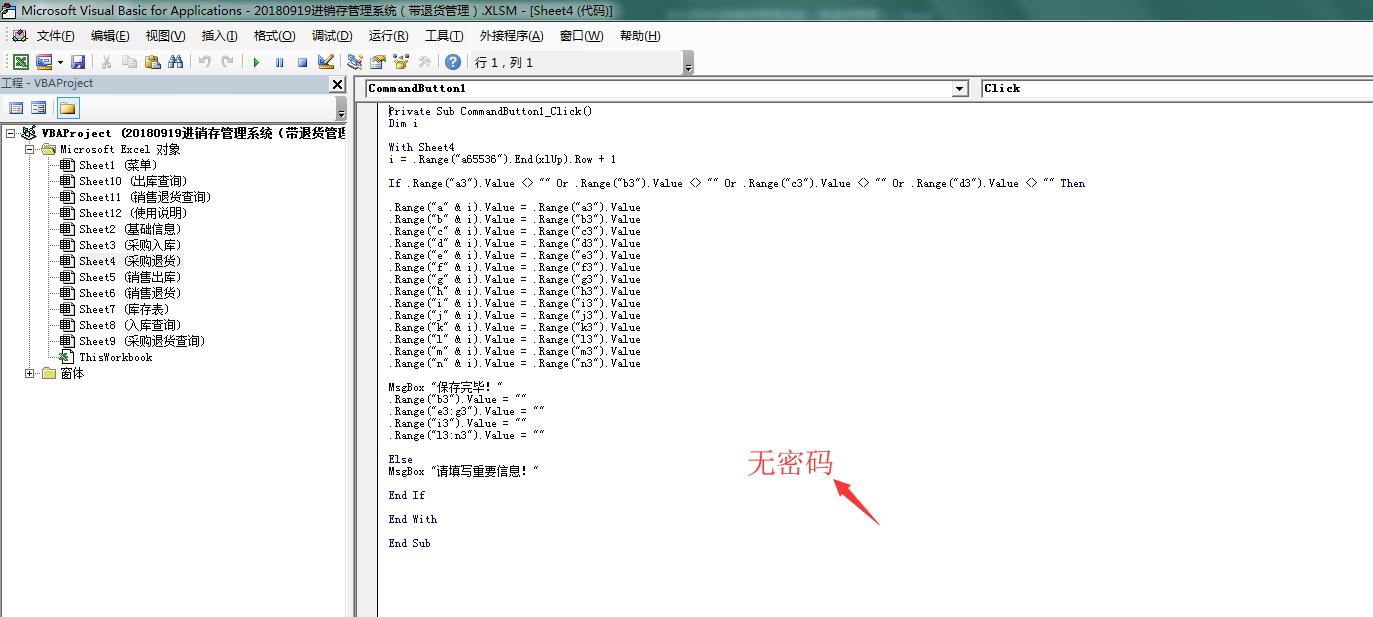The height and width of the screenshot is (617, 1373).
Task: Open the Properties Window icon
Action: coord(377,61)
